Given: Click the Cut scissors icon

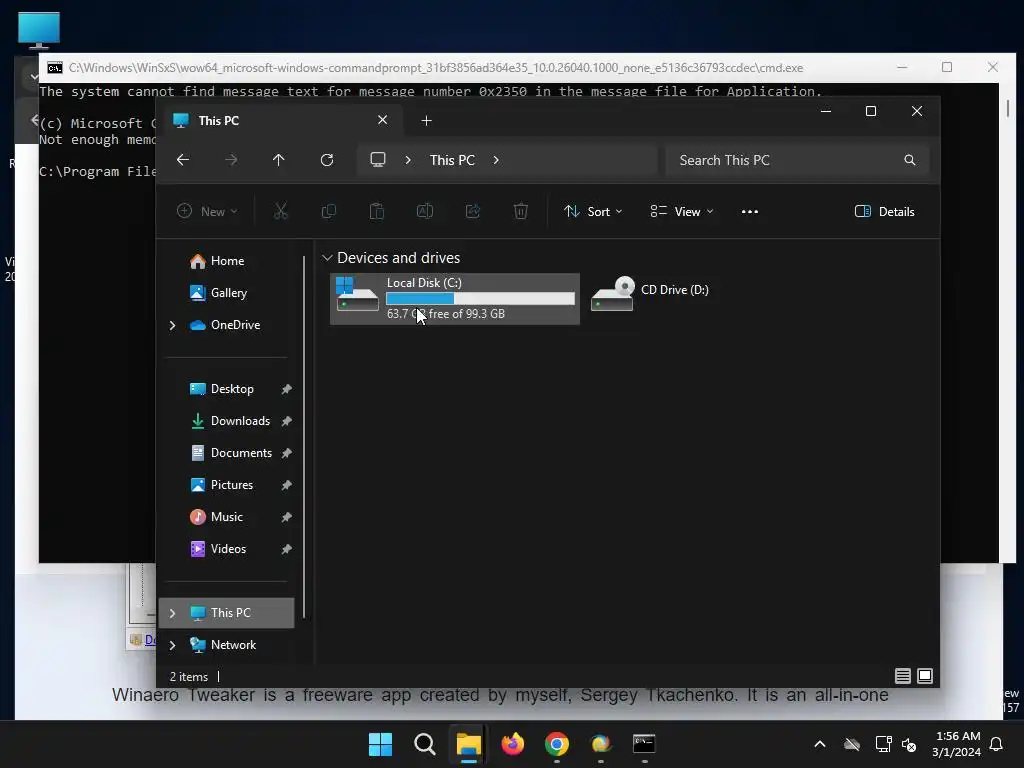Looking at the screenshot, I should 281,212.
